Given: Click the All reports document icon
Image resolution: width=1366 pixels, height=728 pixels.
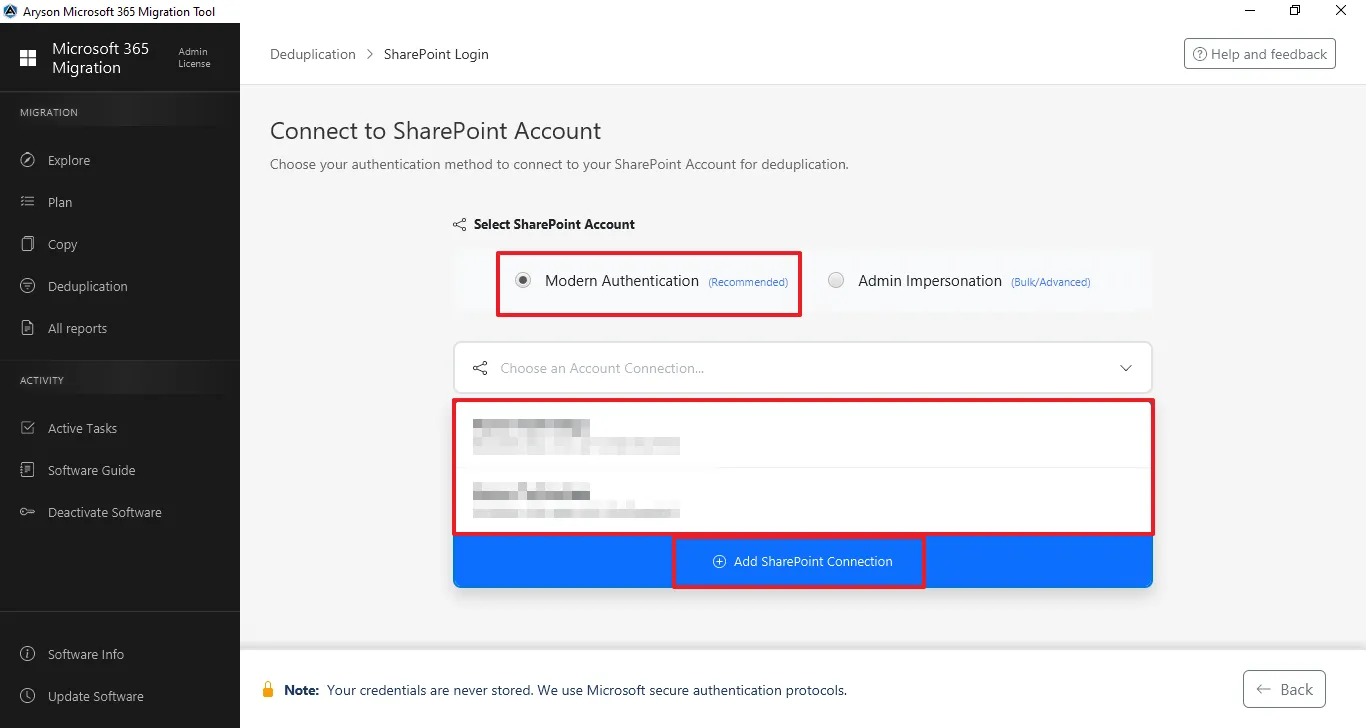Looking at the screenshot, I should click(x=28, y=328).
